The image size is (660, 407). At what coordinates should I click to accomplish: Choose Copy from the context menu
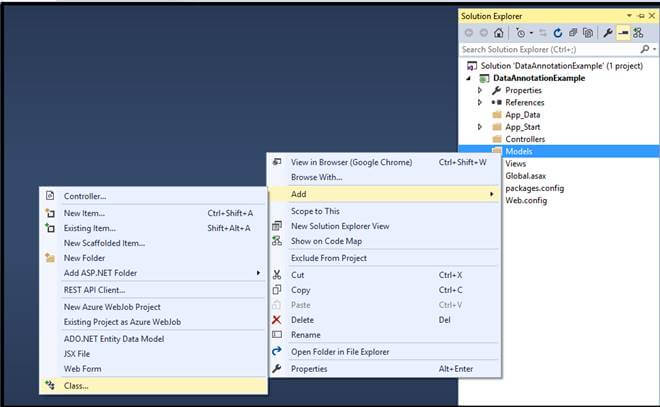click(384, 290)
